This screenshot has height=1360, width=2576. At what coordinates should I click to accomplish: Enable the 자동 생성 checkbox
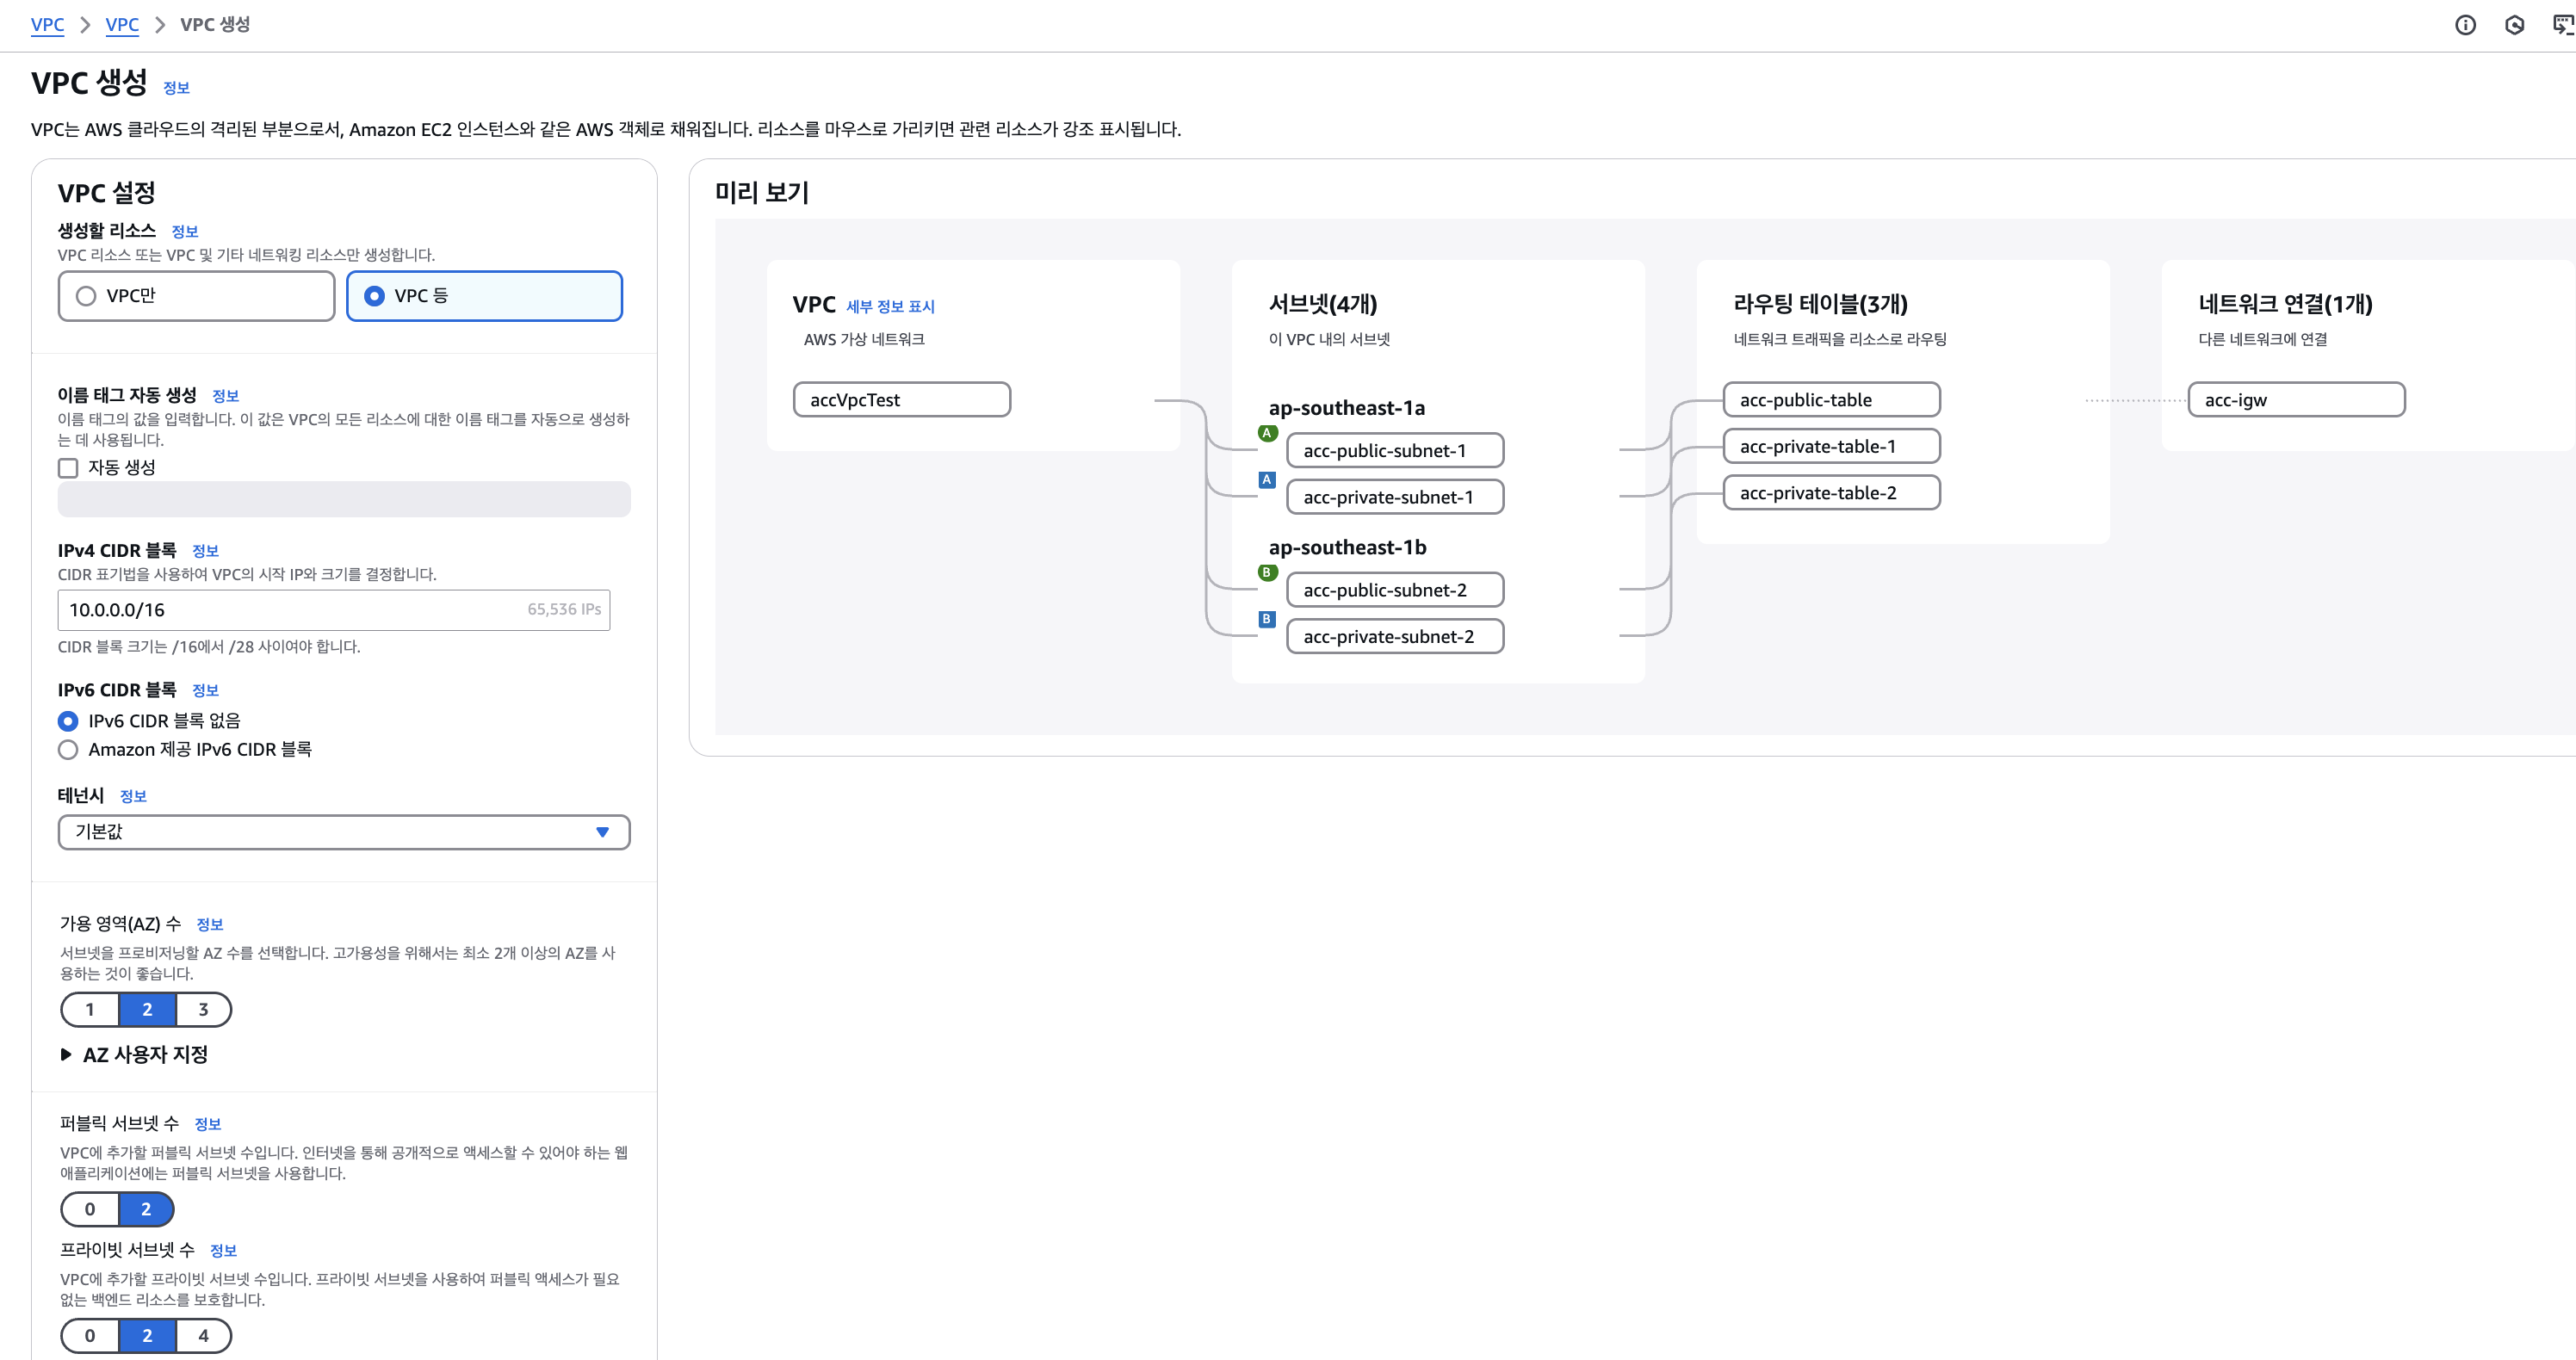click(x=68, y=468)
